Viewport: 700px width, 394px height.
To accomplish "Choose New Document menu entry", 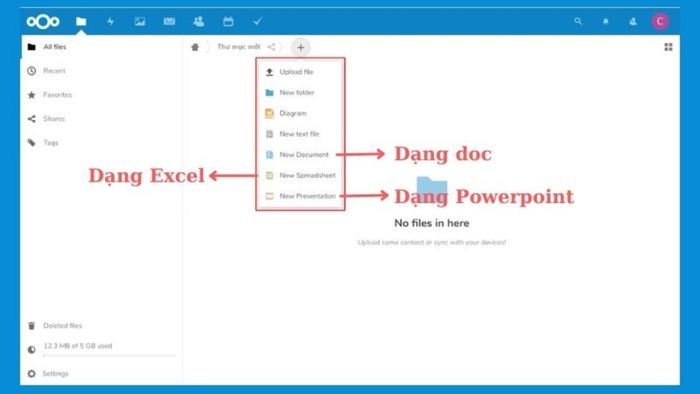I will (300, 155).
